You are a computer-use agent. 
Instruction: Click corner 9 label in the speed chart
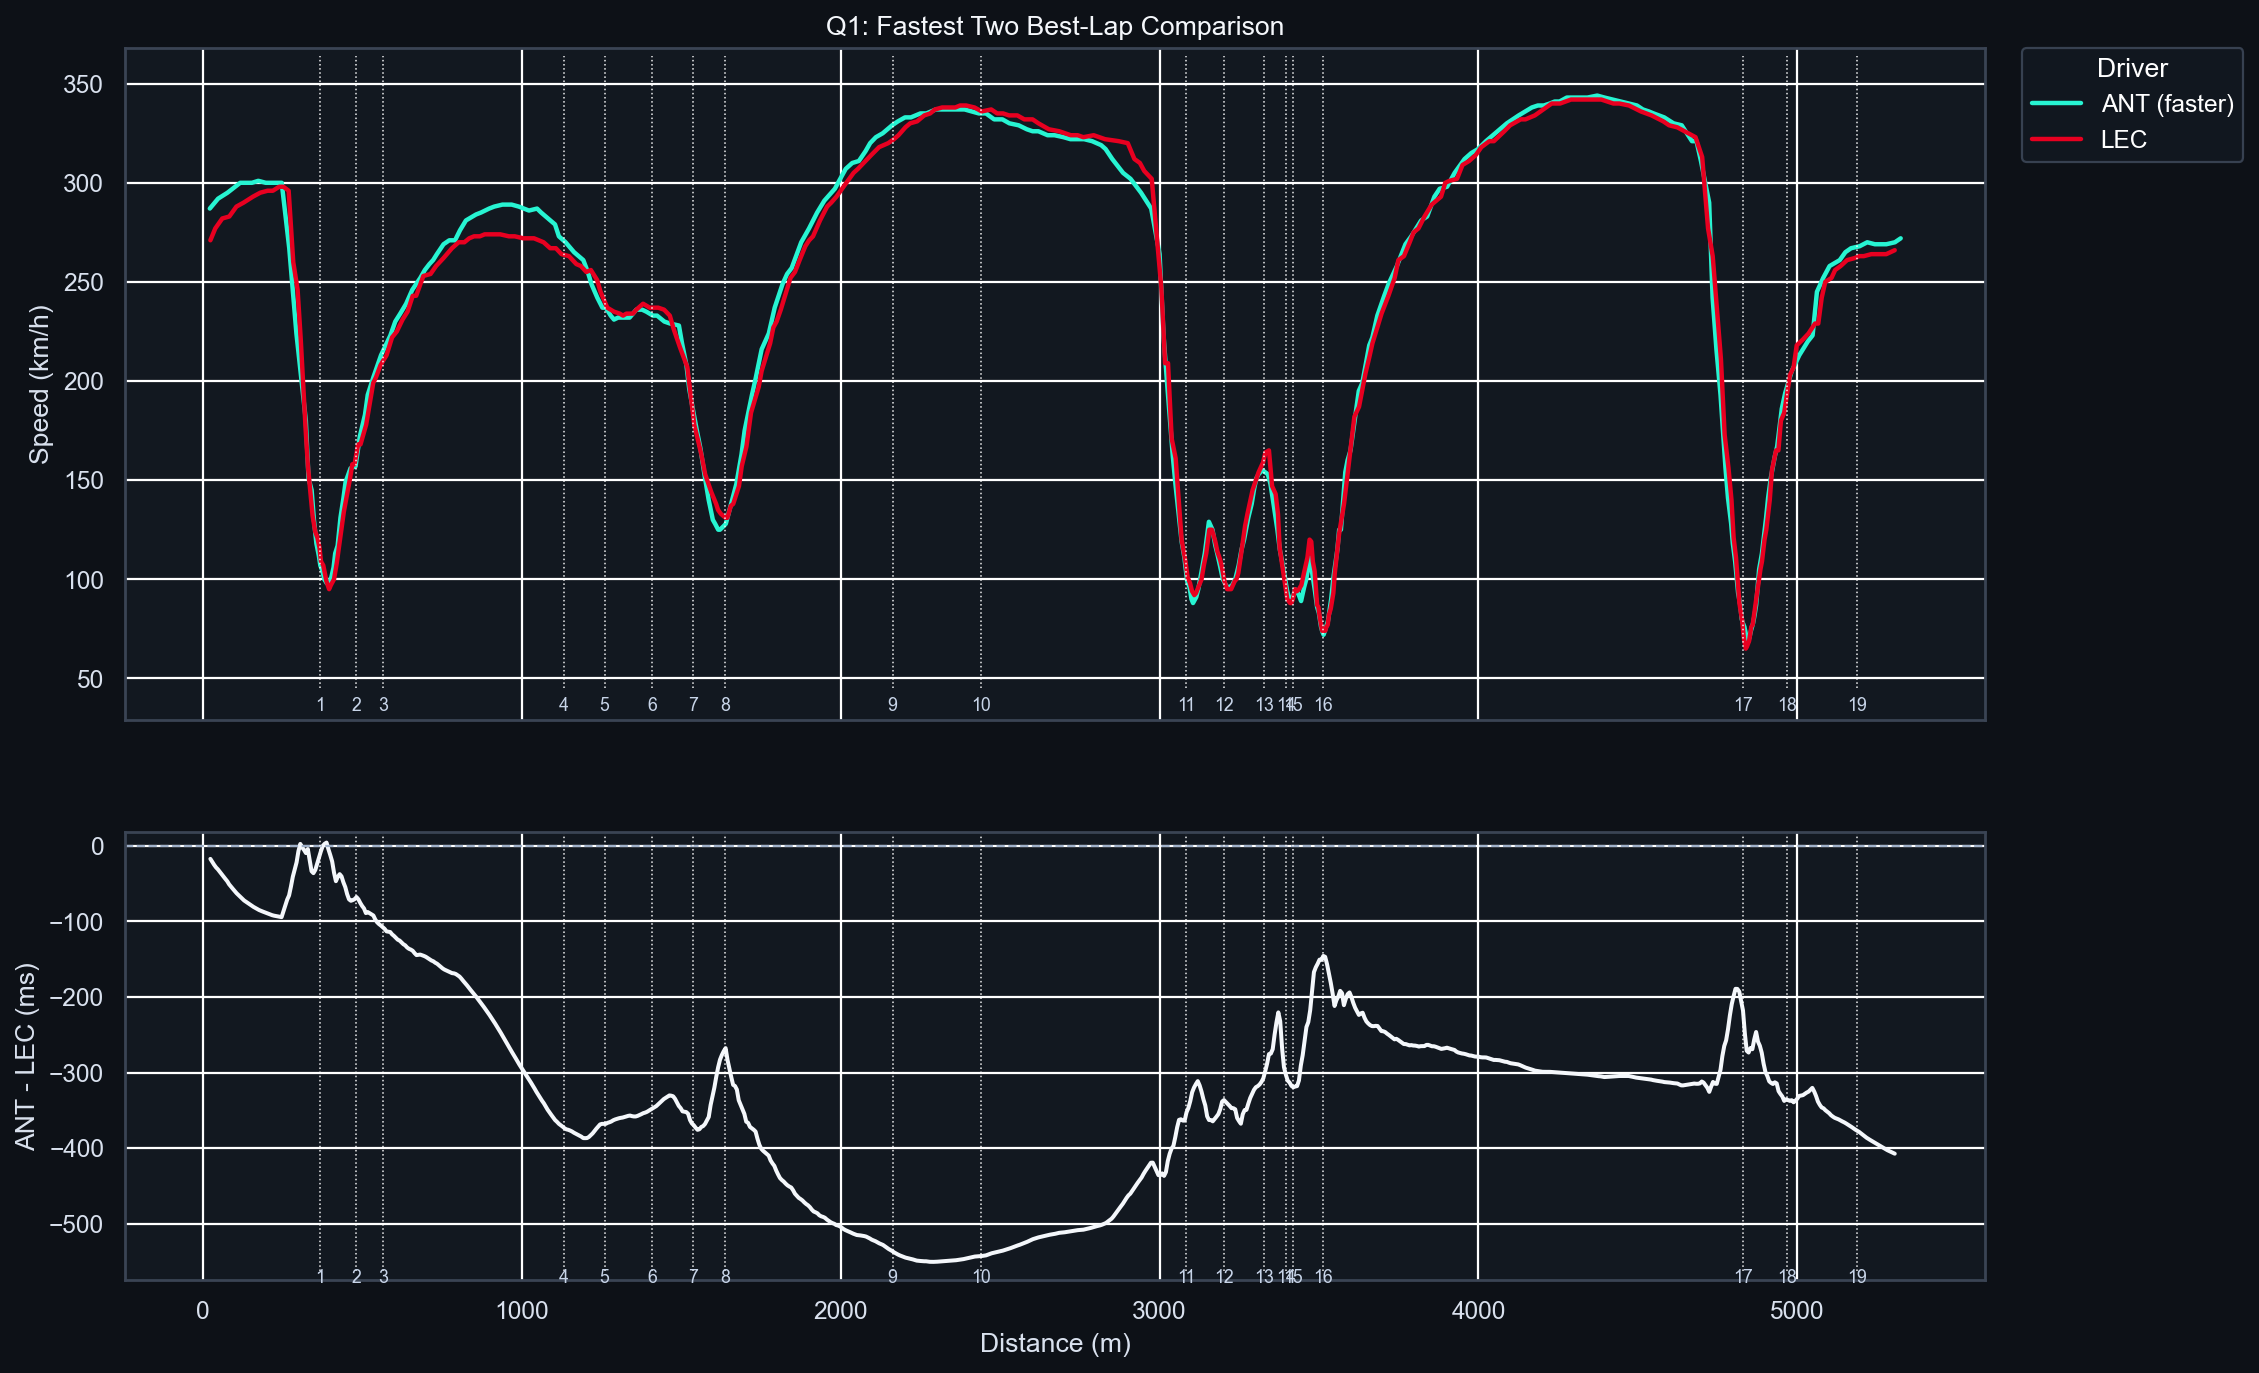point(893,705)
